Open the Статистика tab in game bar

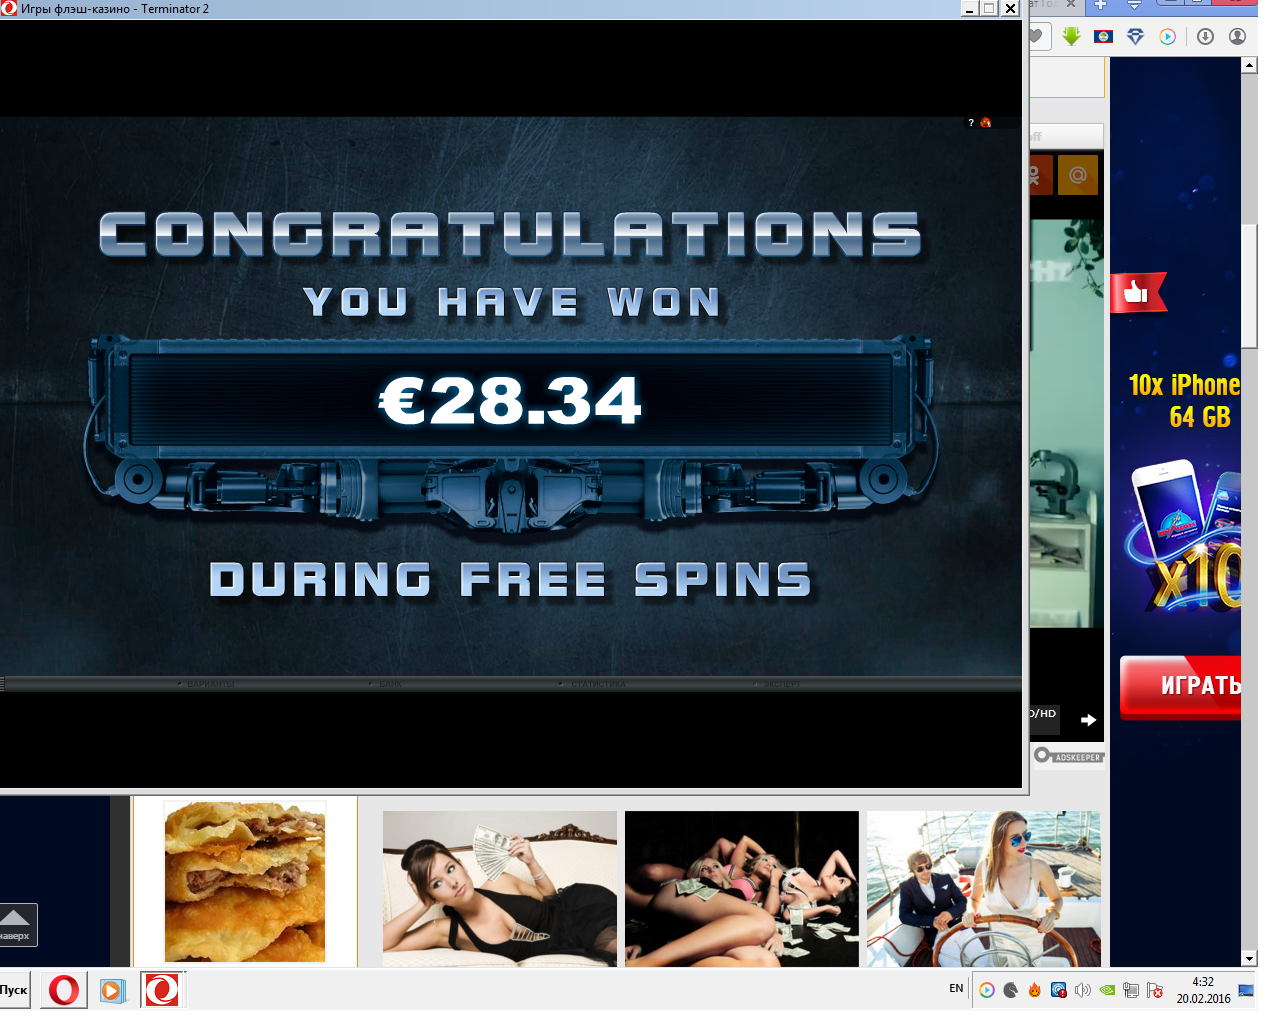tap(597, 684)
